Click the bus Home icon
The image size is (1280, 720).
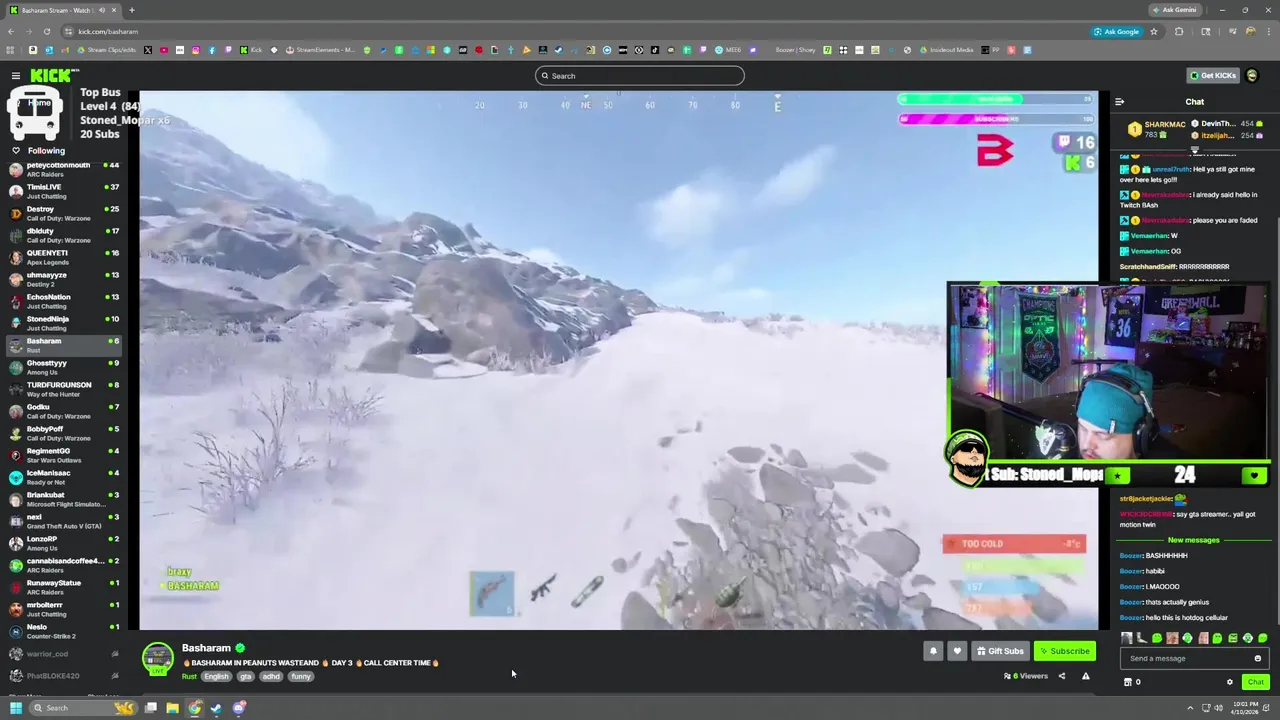(x=36, y=113)
